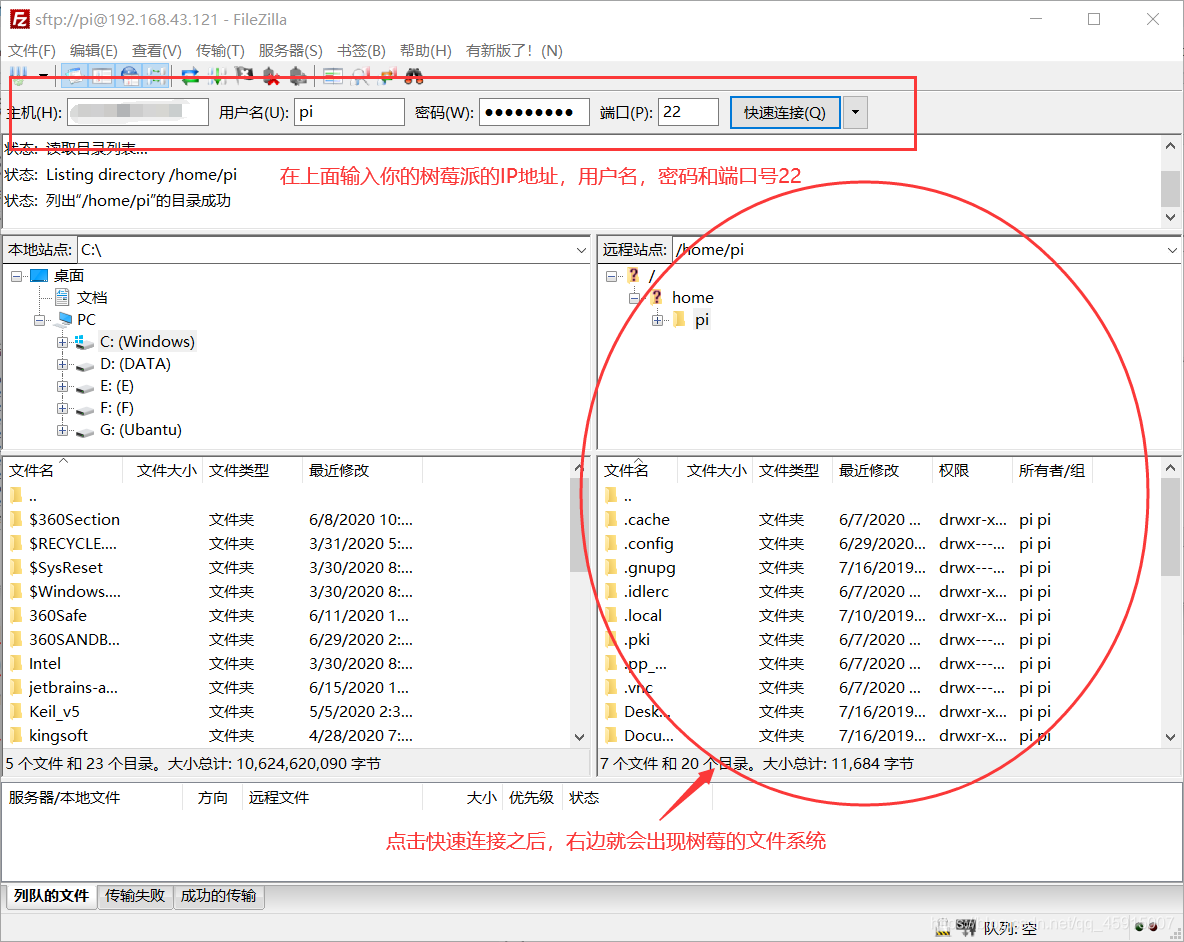The image size is (1184, 942).
Task: Switch to the 列队的文件 tab
Action: (51, 896)
